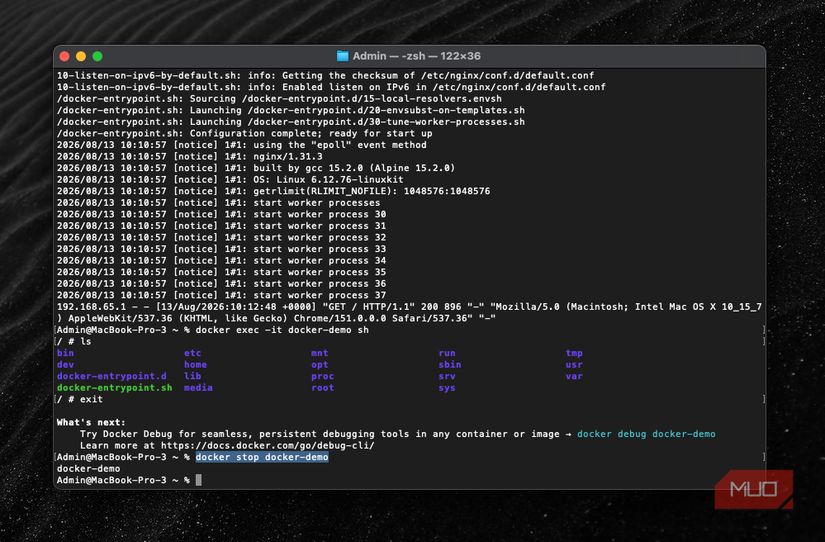This screenshot has width=825, height=542.
Task: Click the 'OS: Linux 6.12.76-linuxkit' line
Action: [230, 179]
